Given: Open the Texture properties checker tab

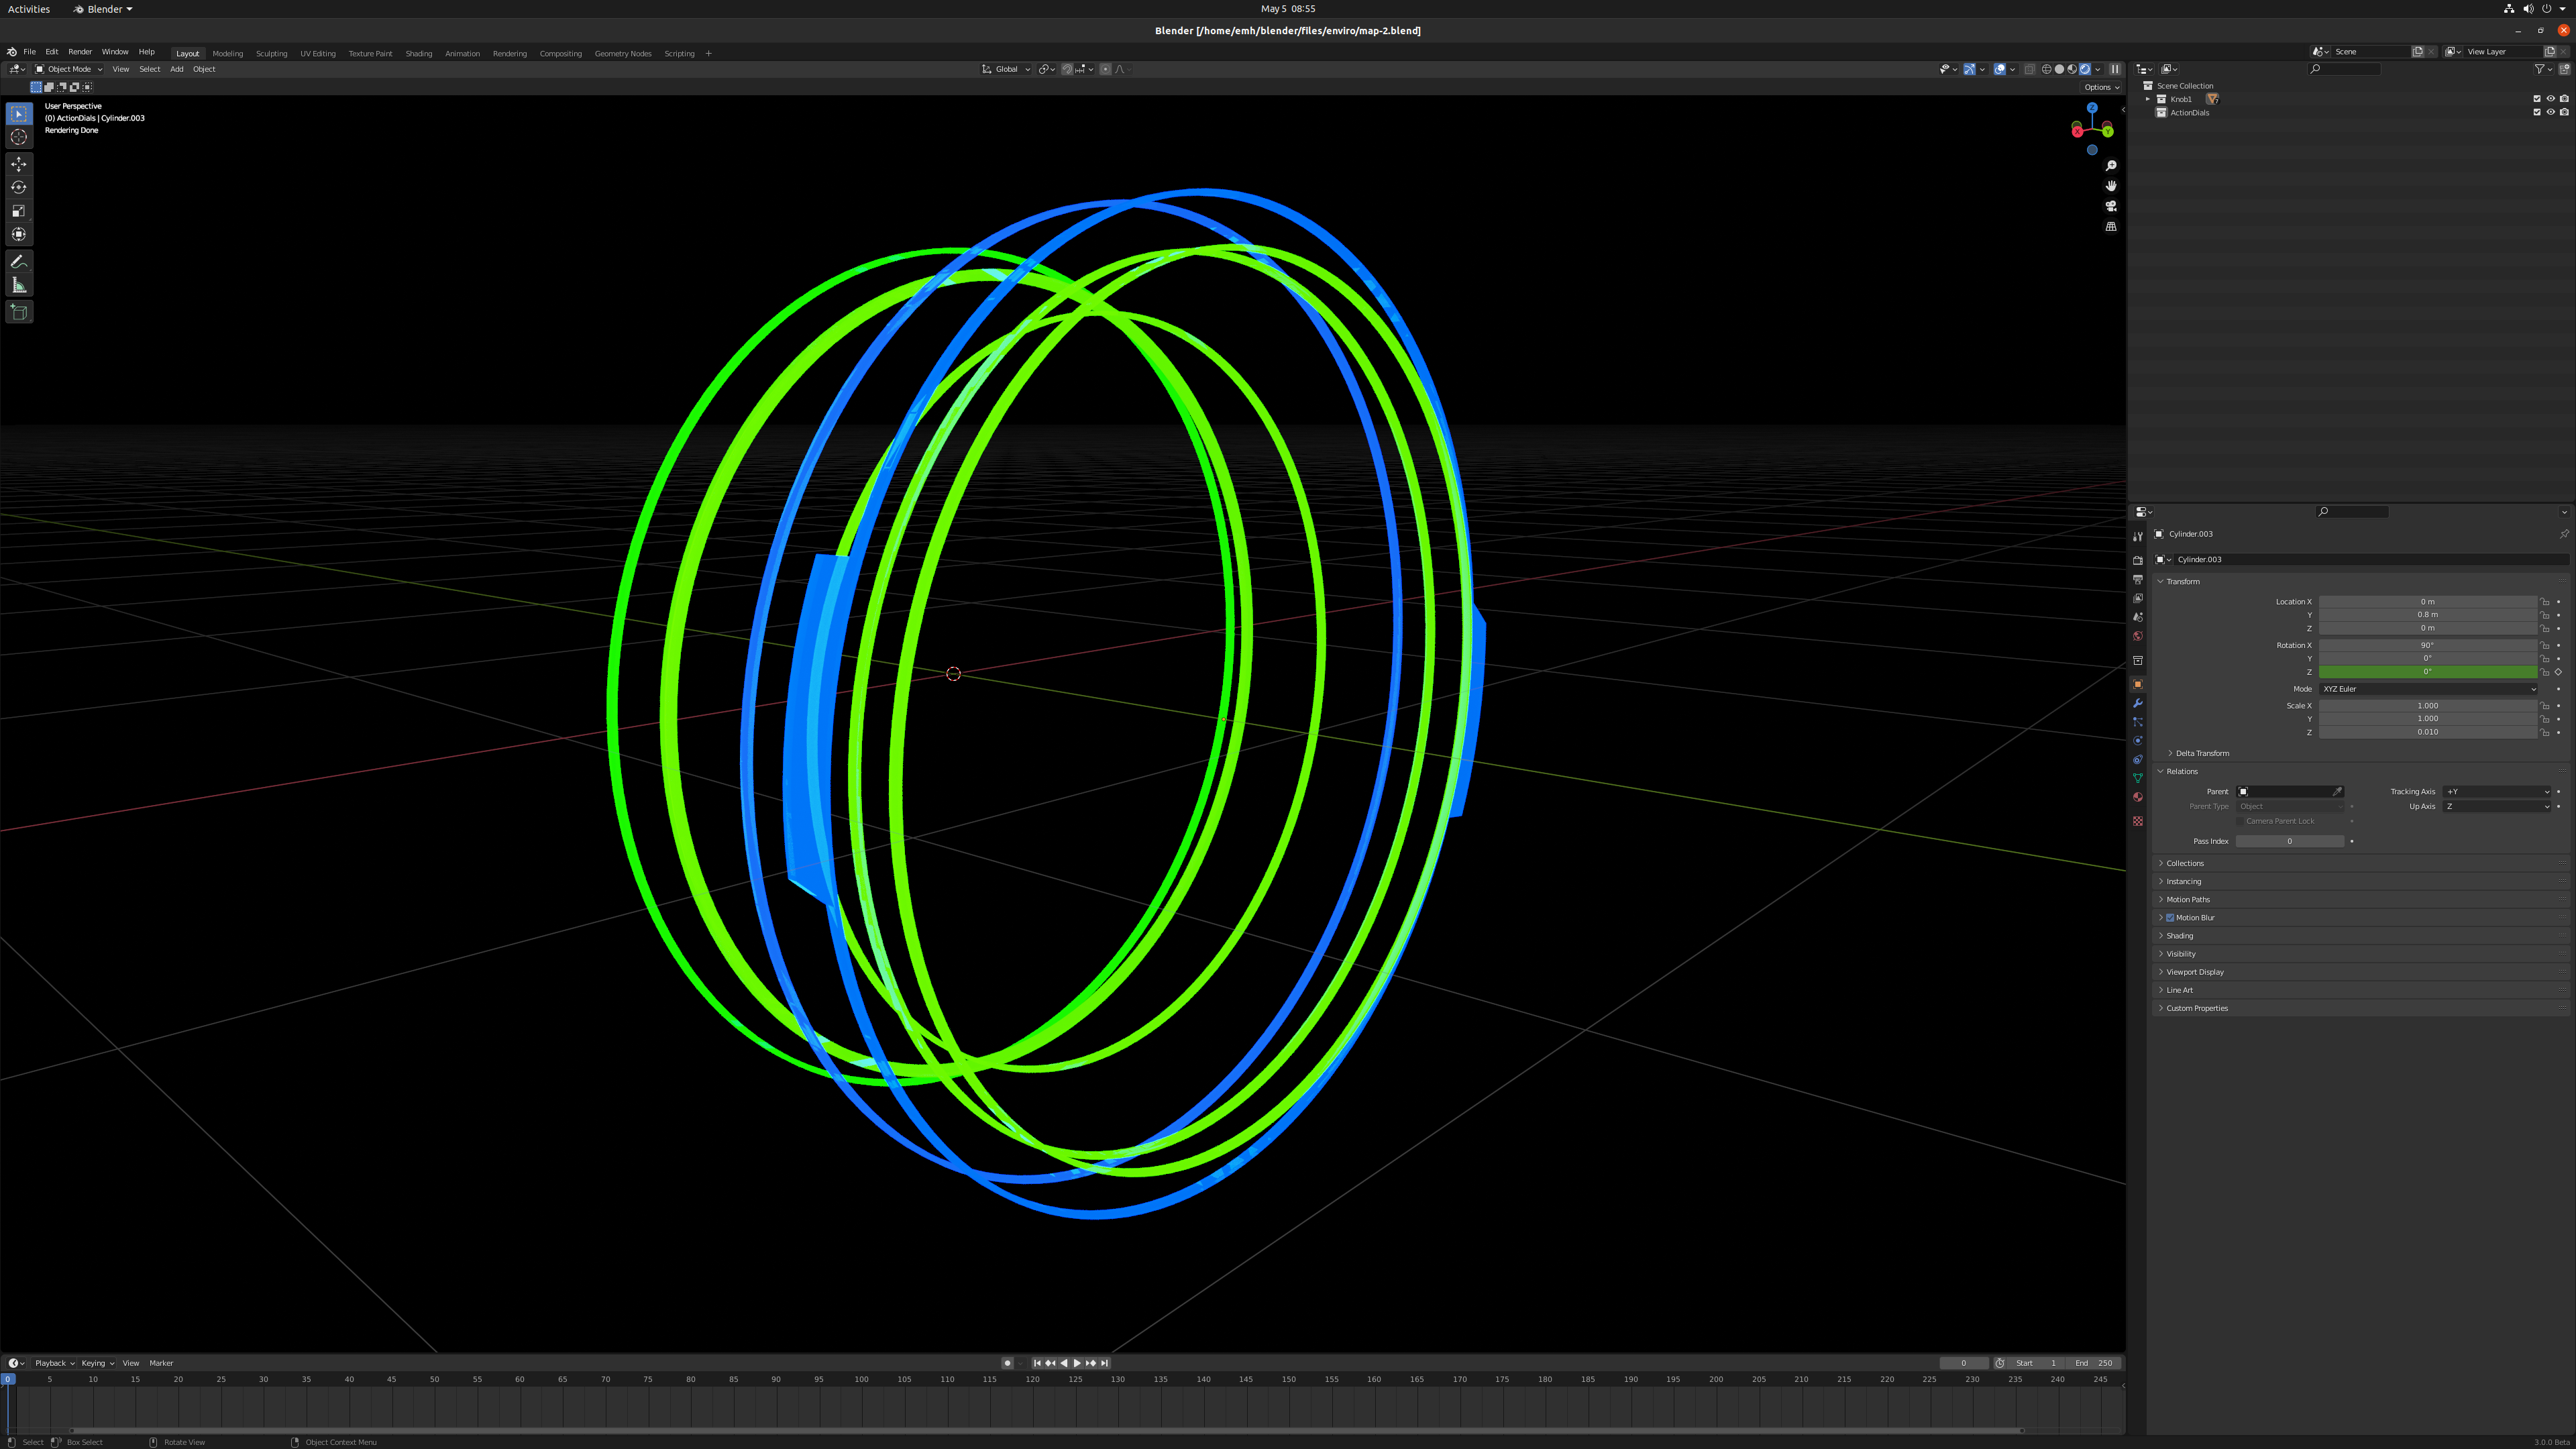Looking at the screenshot, I should point(2138,821).
